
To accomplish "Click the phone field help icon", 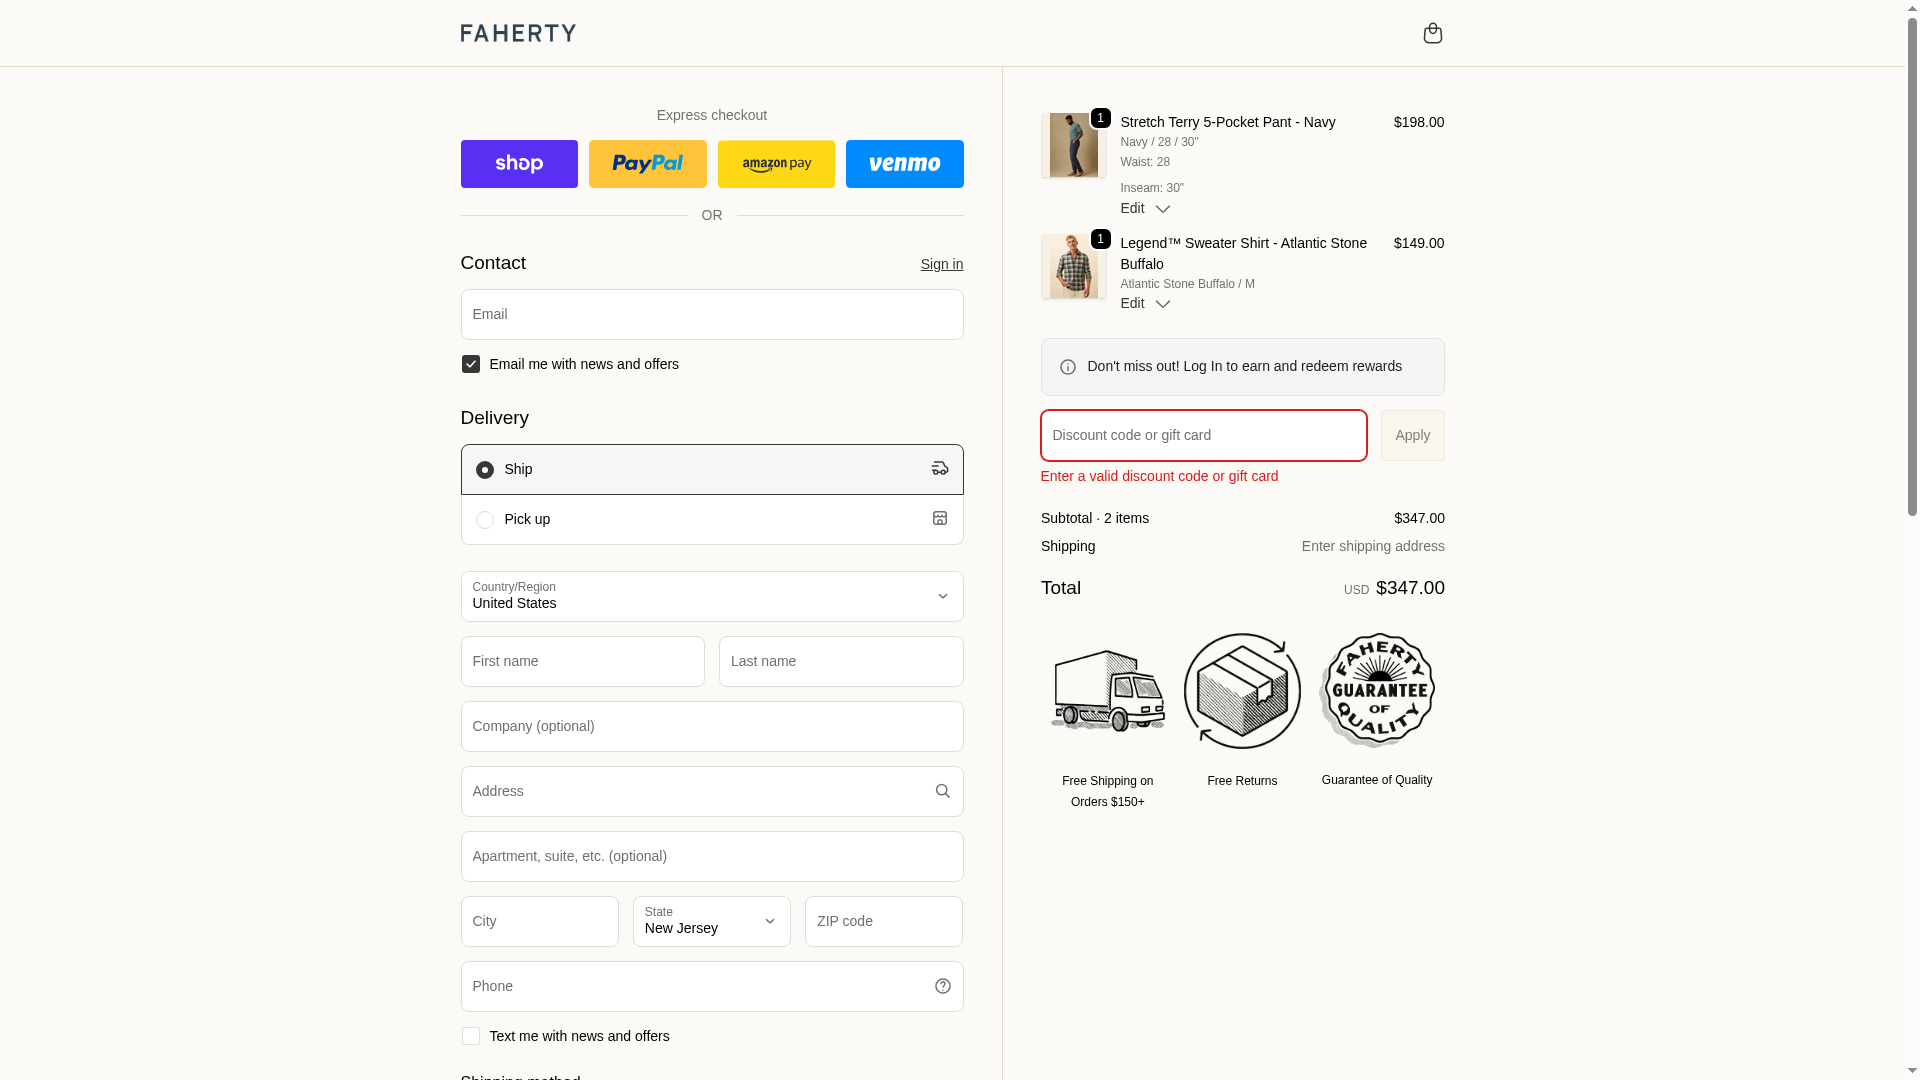I will [942, 986].
